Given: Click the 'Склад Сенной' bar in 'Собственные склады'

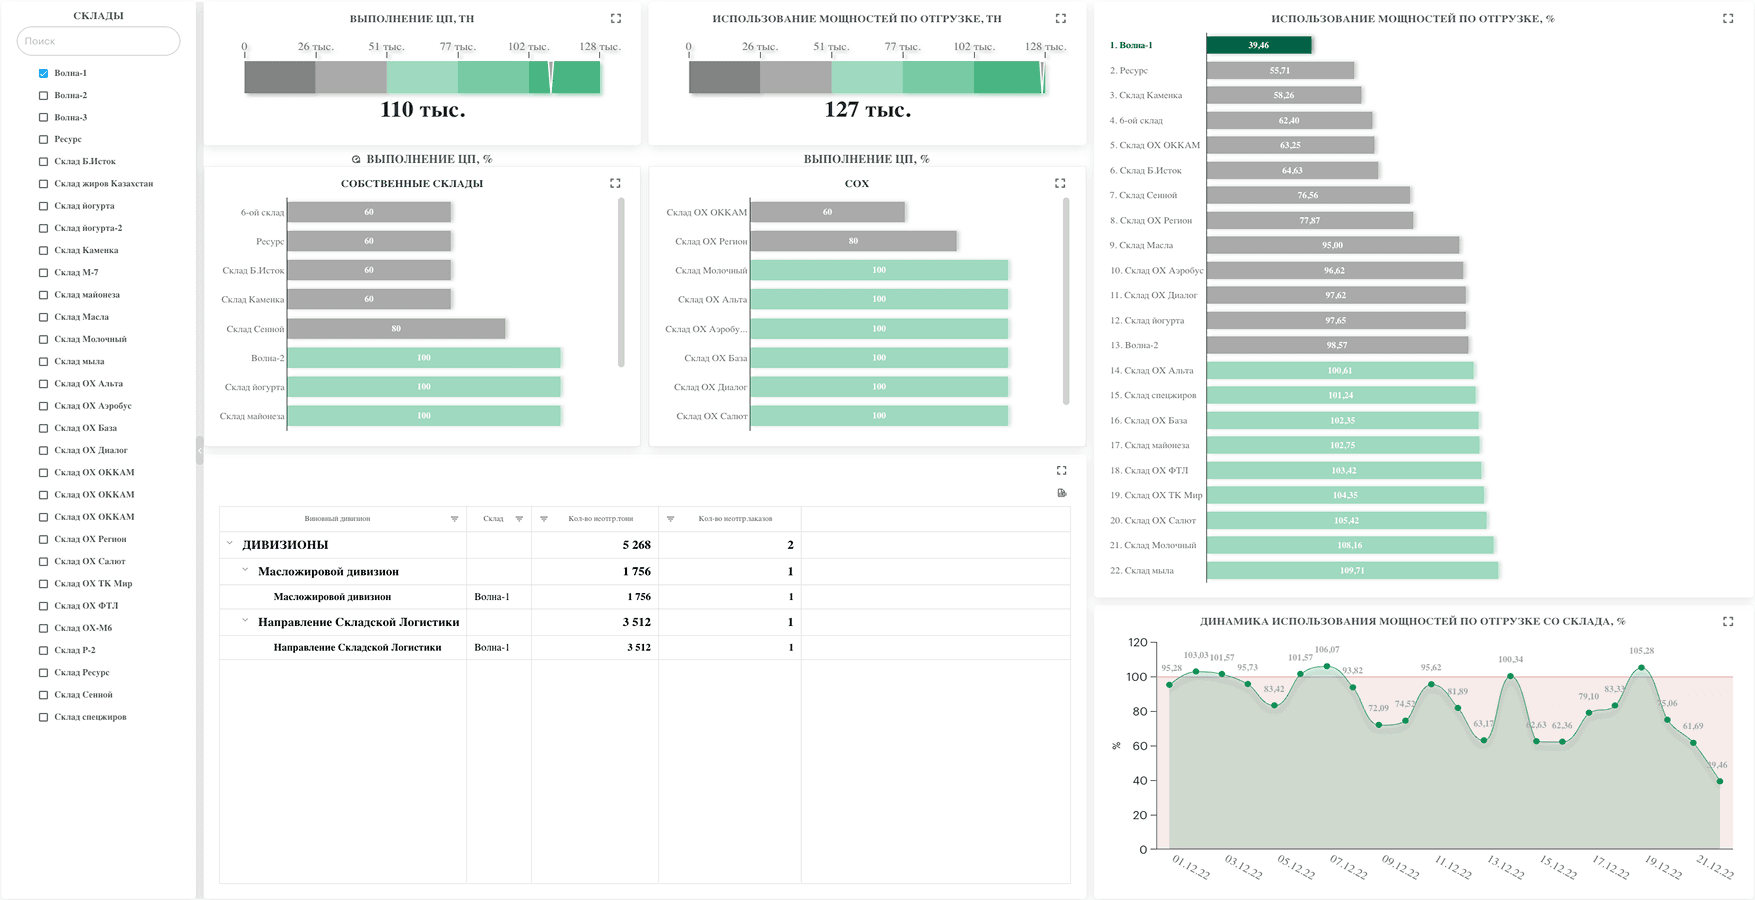Looking at the screenshot, I should (396, 328).
